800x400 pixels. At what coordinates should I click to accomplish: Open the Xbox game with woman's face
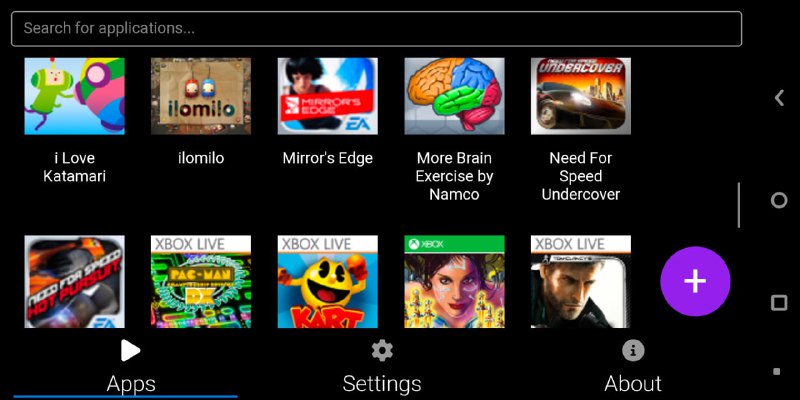[455, 282]
